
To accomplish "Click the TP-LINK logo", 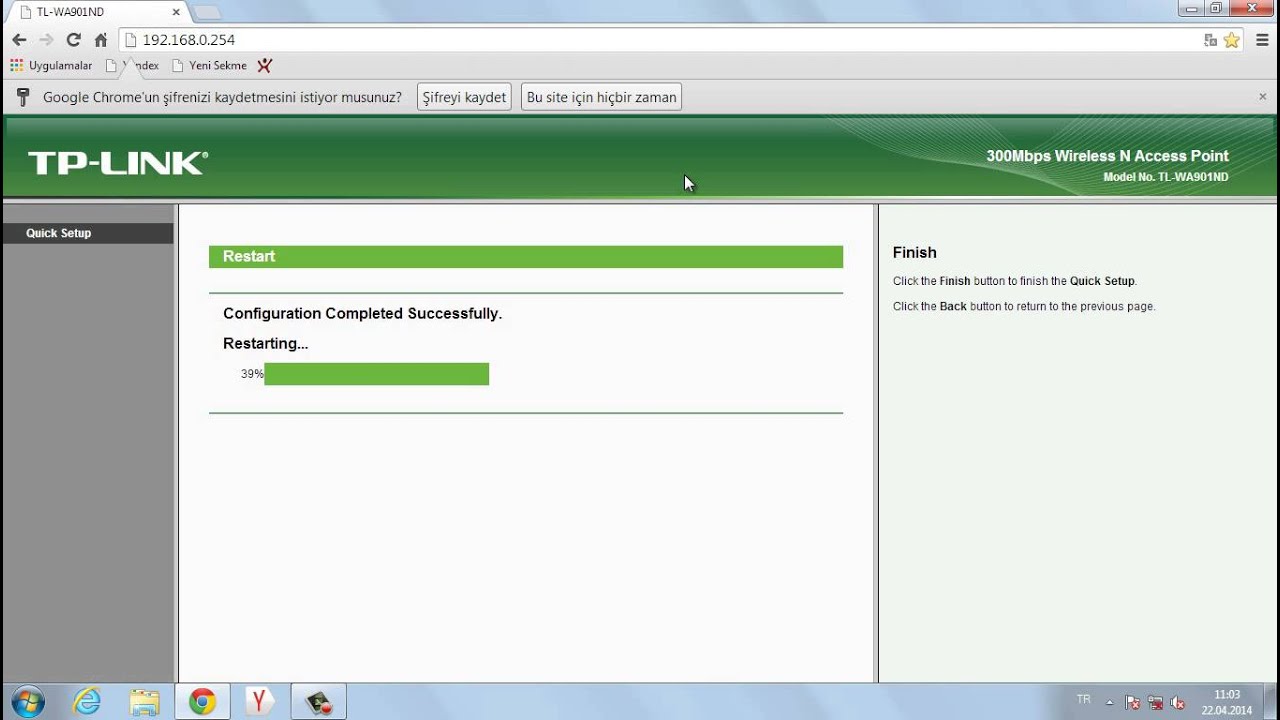I will pos(118,164).
